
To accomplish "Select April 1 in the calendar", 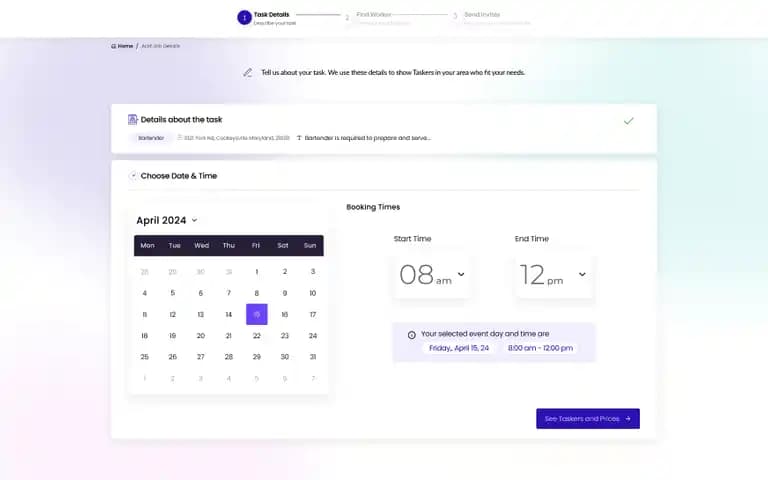I will [257, 272].
